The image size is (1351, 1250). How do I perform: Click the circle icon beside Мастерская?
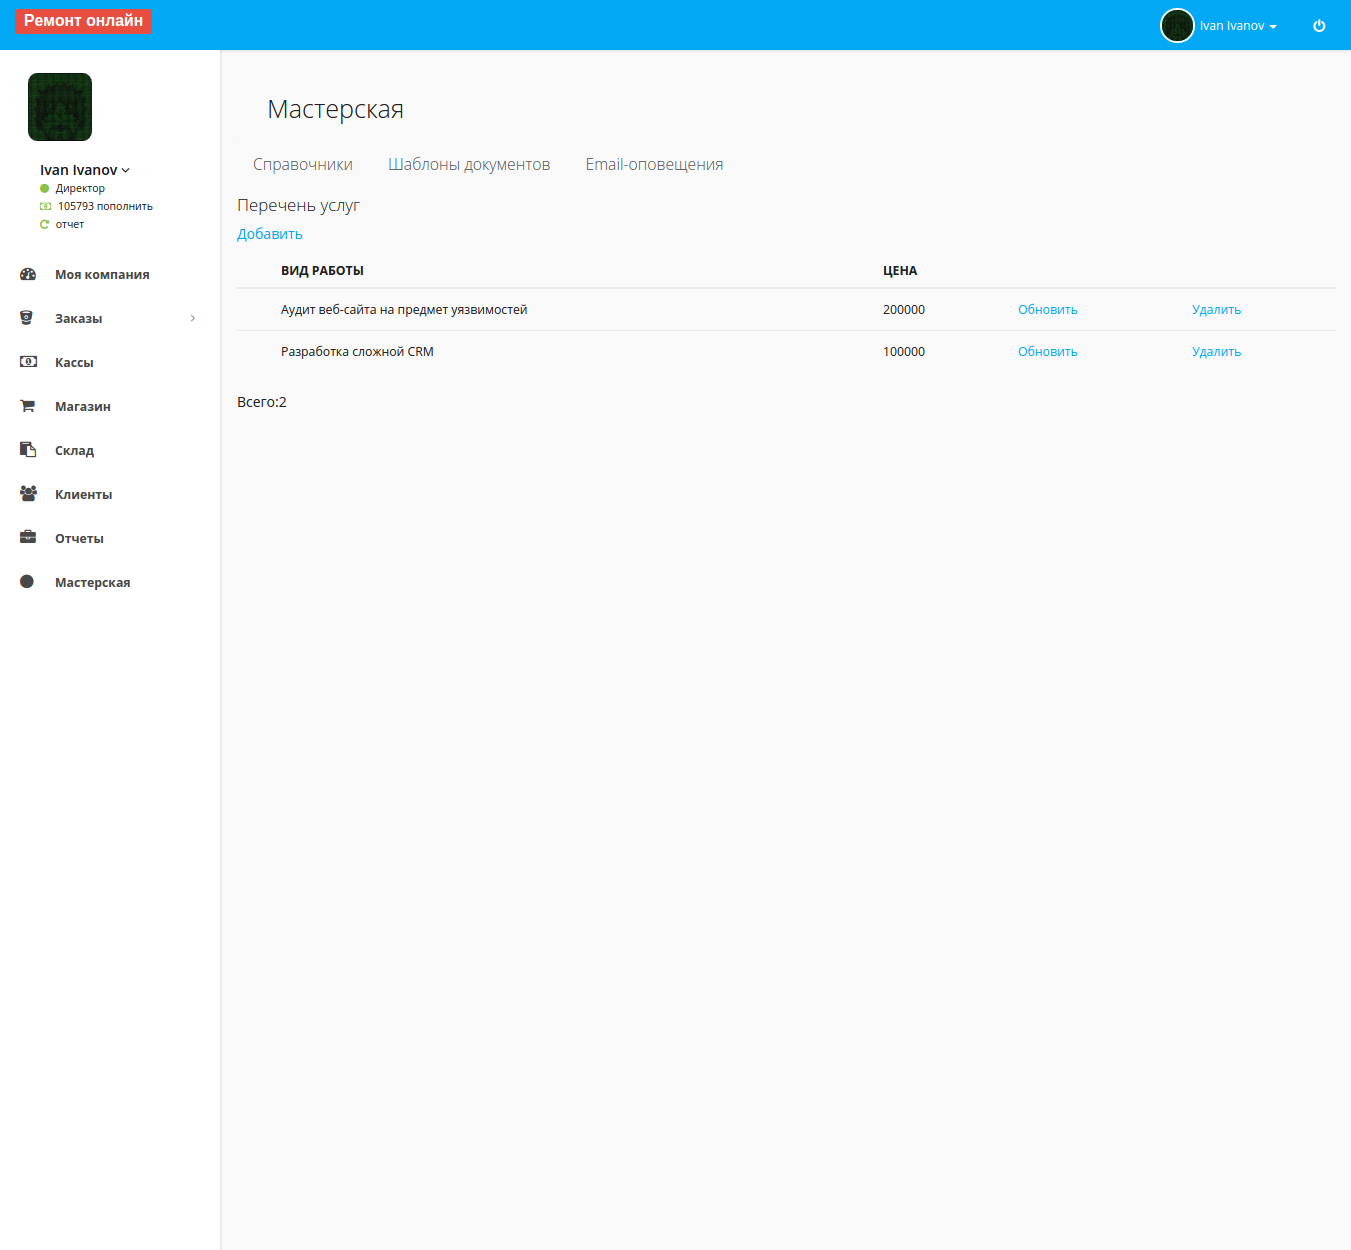27,582
